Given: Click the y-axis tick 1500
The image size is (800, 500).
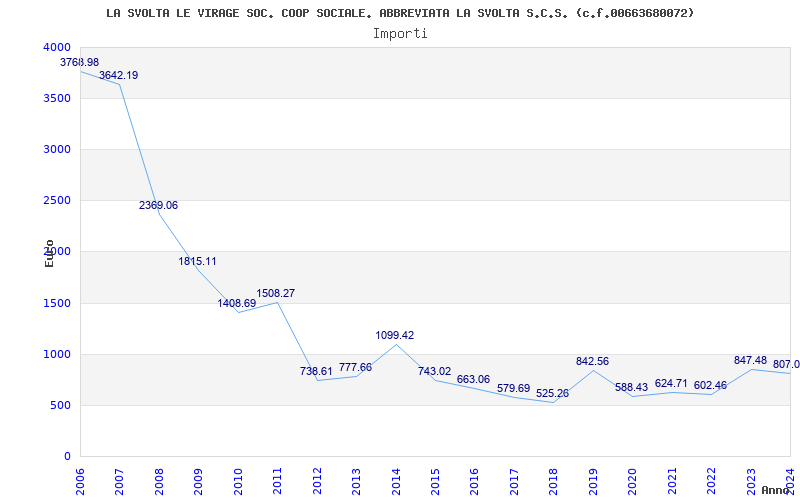Looking at the screenshot, I should pos(55,304).
